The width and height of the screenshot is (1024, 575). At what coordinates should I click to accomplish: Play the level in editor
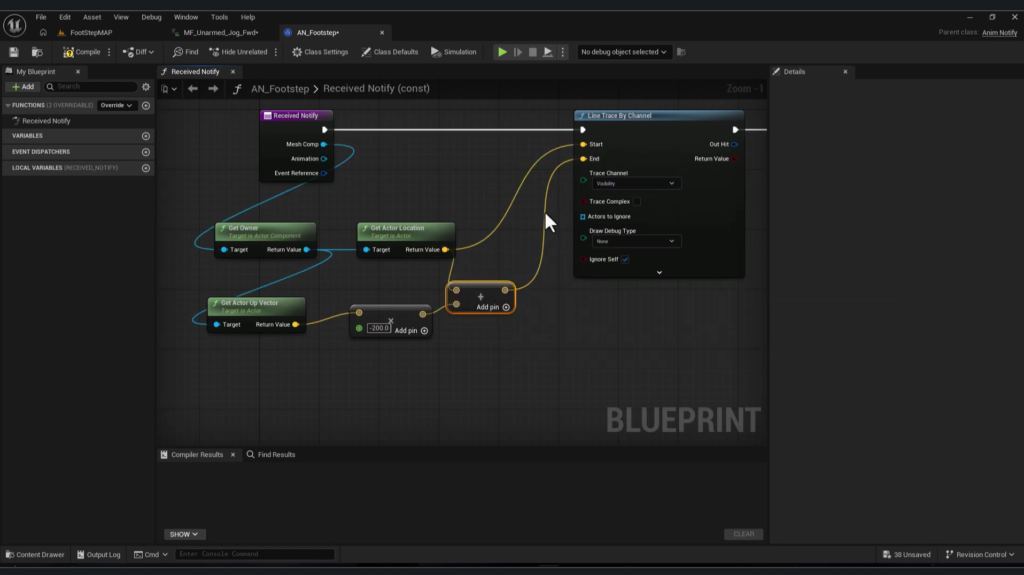click(502, 52)
